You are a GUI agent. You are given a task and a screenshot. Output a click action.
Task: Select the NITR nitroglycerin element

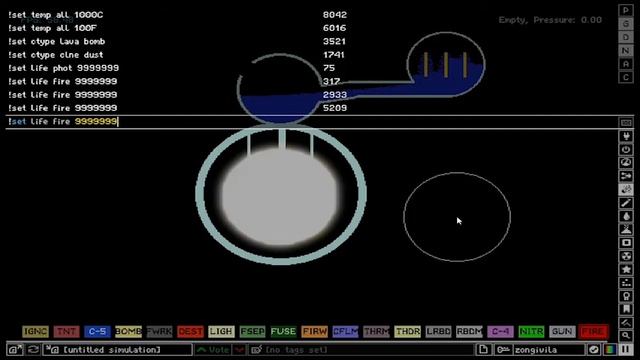(x=531, y=331)
